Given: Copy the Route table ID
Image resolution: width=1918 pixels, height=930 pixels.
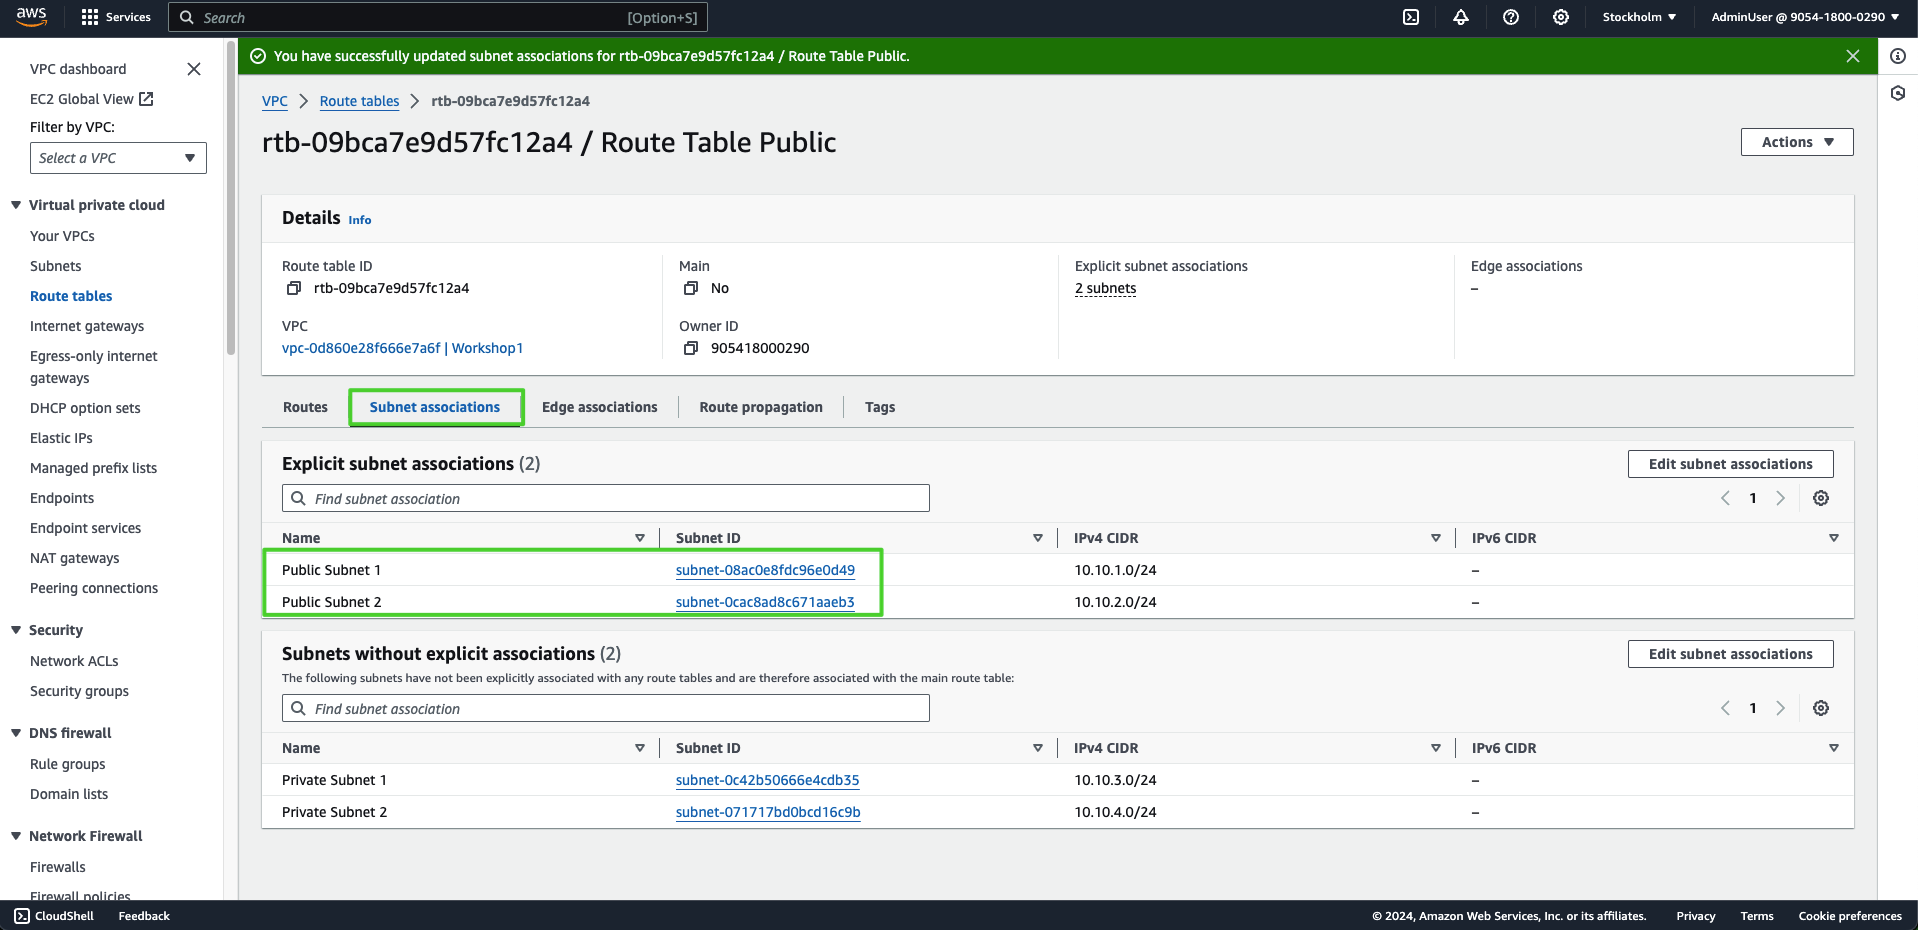Looking at the screenshot, I should (294, 288).
